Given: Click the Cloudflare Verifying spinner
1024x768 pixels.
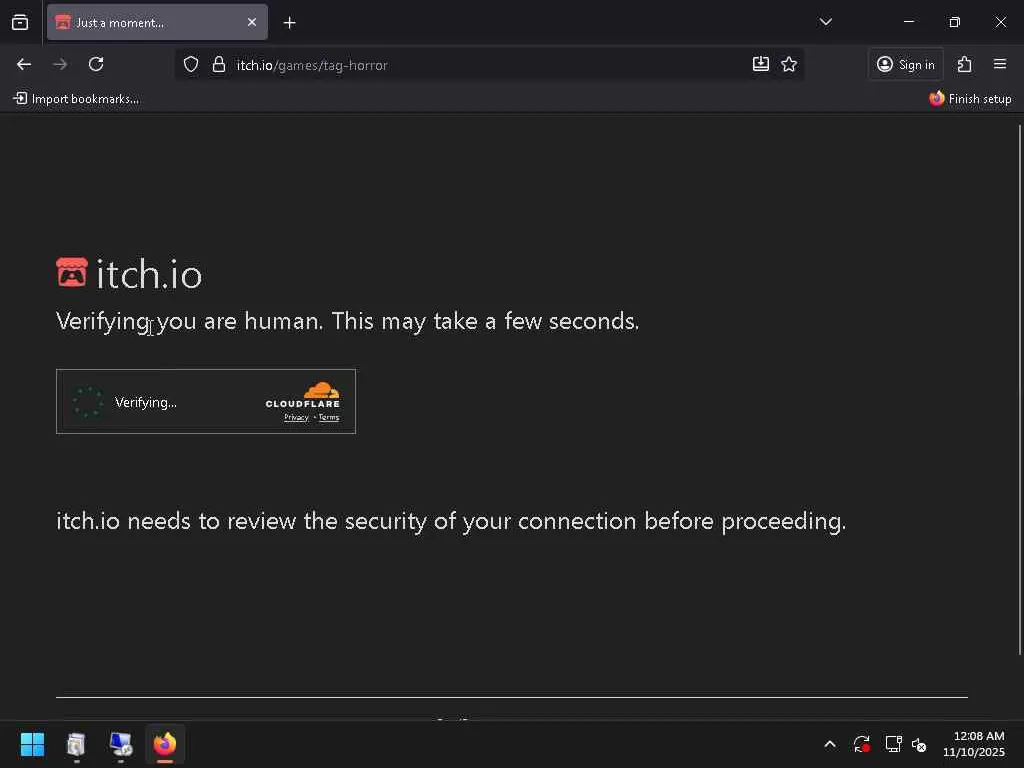Looking at the screenshot, I should [x=88, y=402].
